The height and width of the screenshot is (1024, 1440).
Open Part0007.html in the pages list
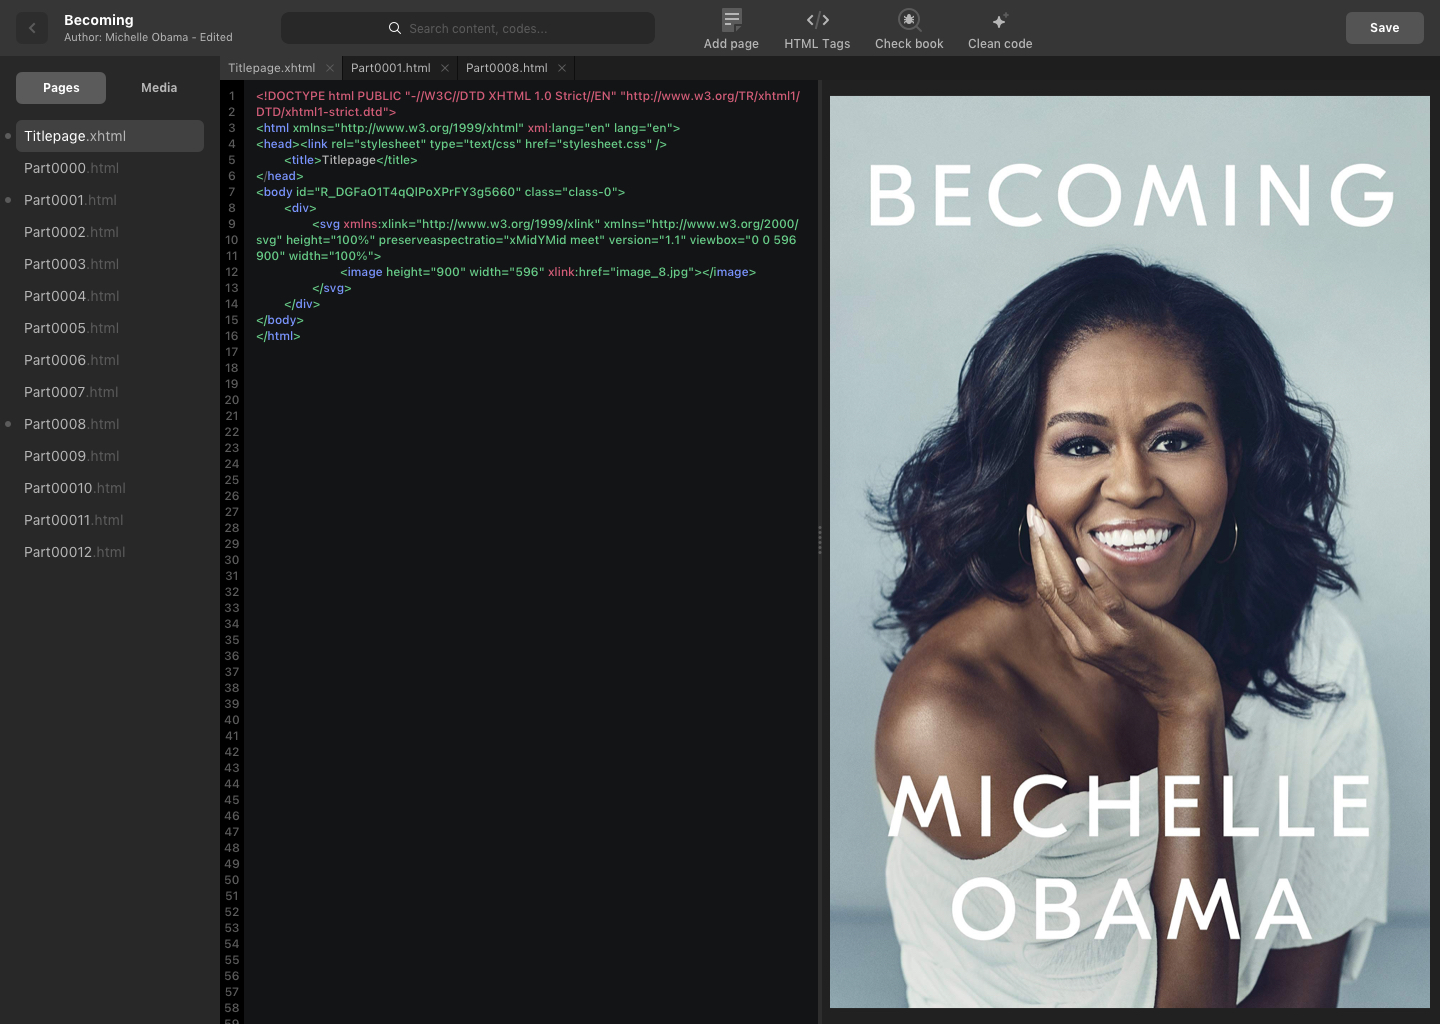(110, 392)
